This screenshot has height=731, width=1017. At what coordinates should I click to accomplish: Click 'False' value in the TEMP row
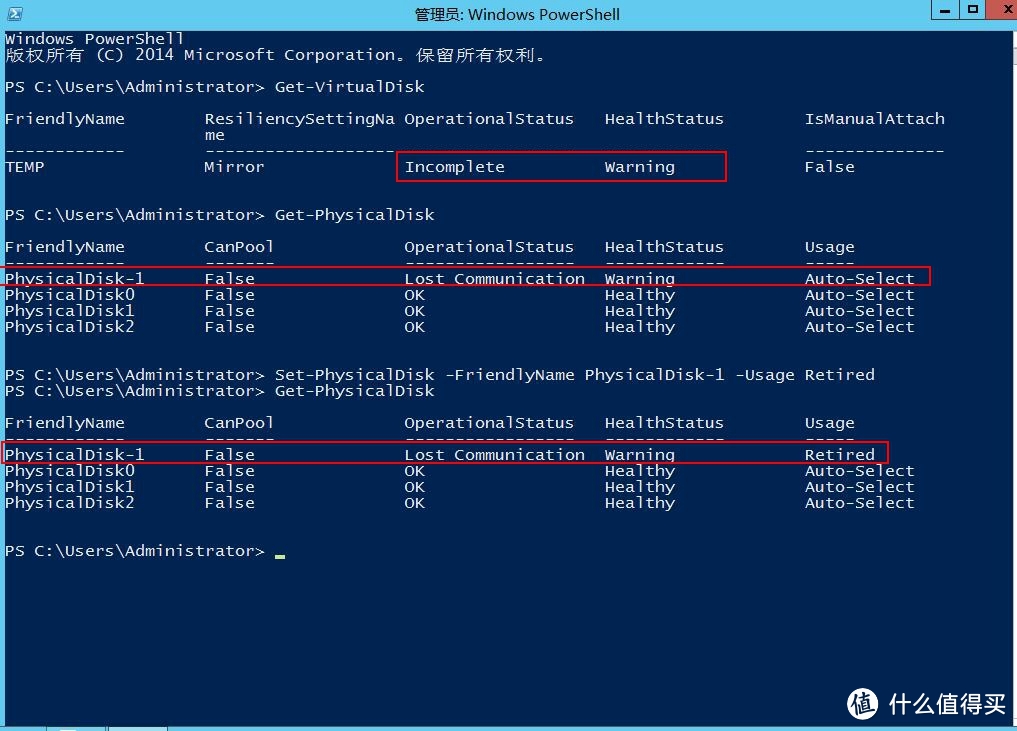(x=829, y=167)
